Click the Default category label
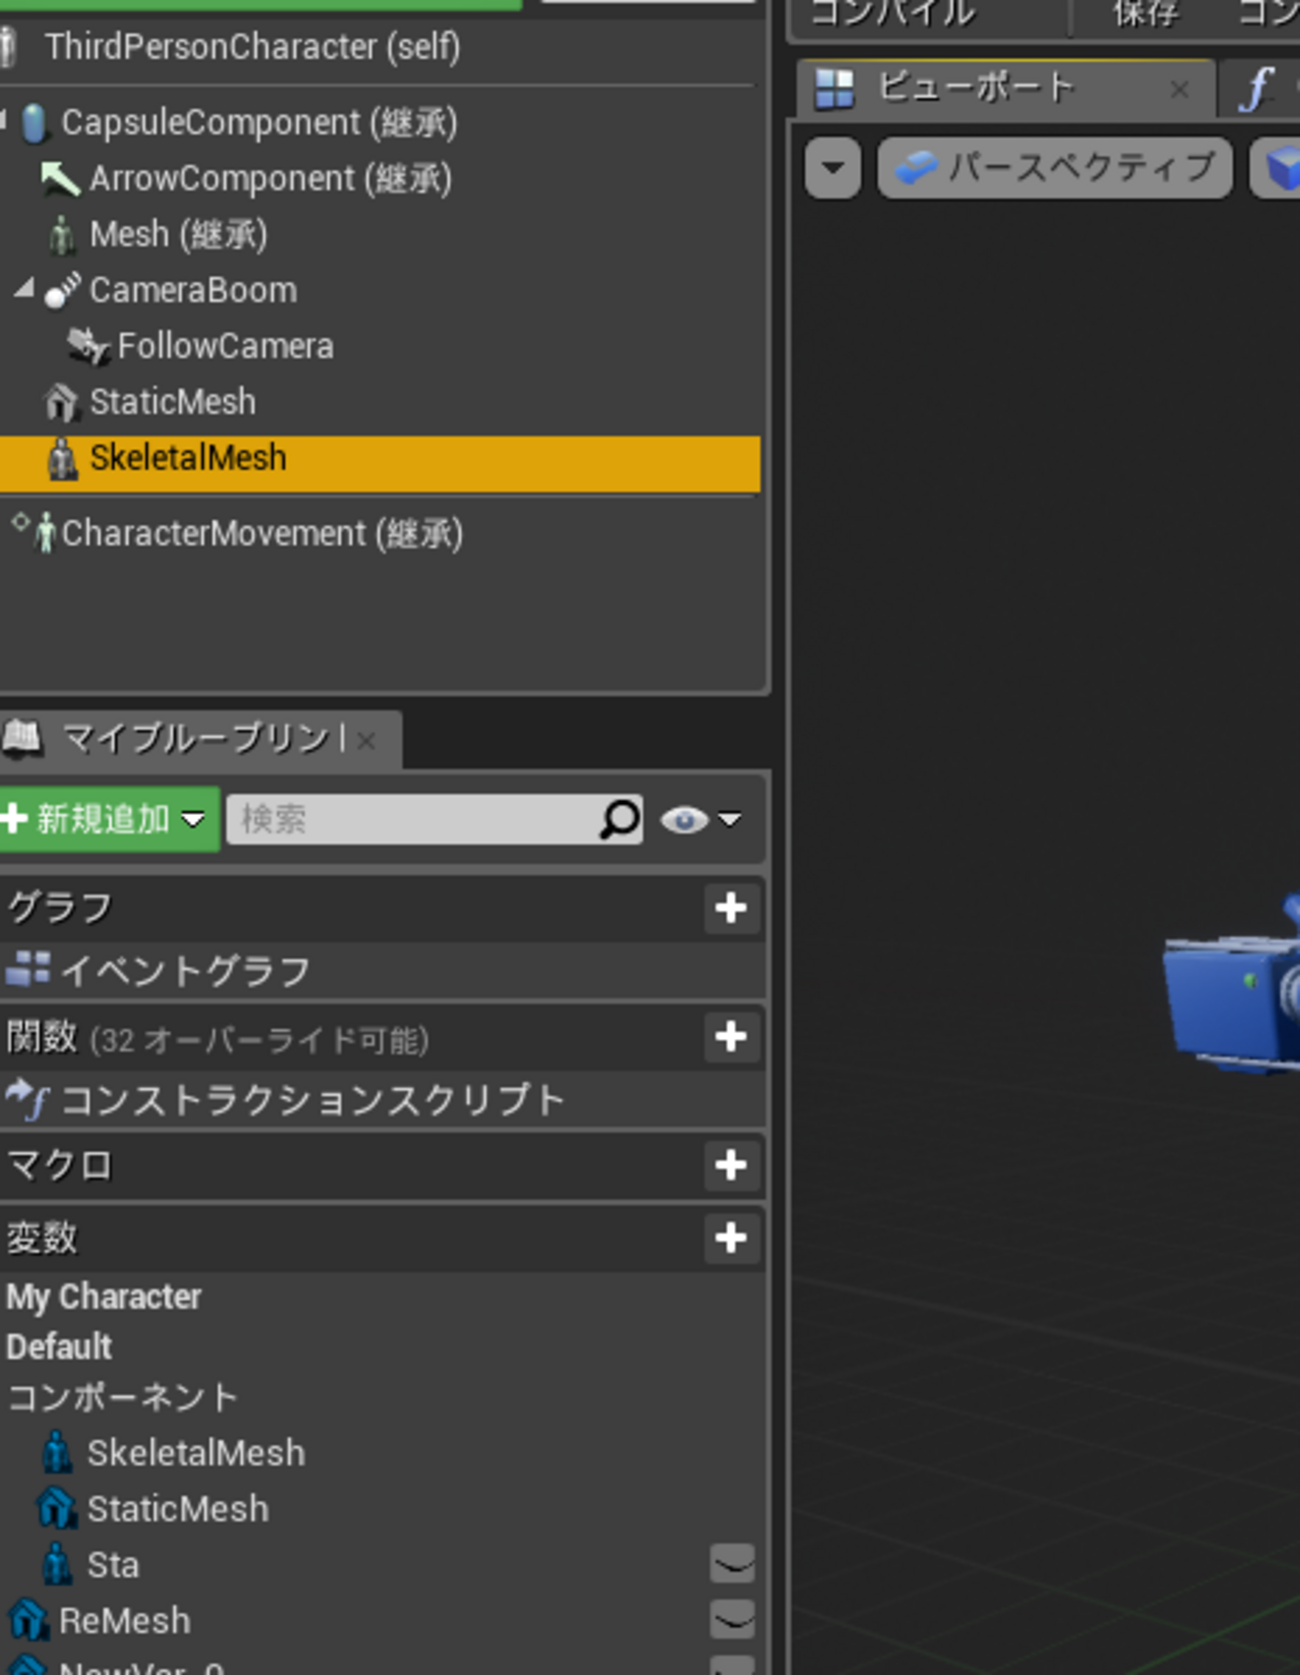Screen dimensions: 1300x1675 point(59,1347)
